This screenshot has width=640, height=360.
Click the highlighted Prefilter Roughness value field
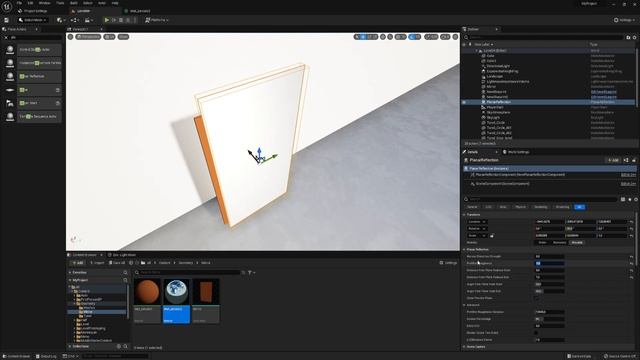[x=549, y=263]
